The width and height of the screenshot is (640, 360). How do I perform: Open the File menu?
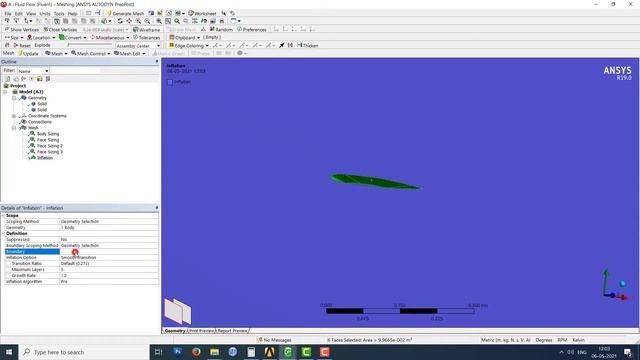[x=8, y=13]
